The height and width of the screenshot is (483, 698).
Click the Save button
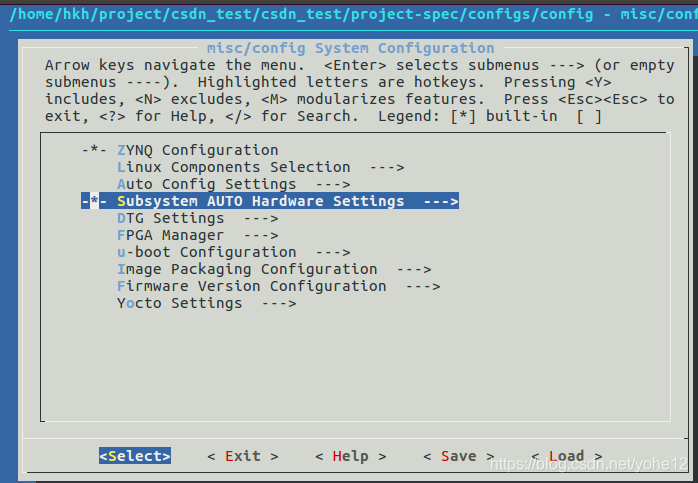click(x=459, y=456)
